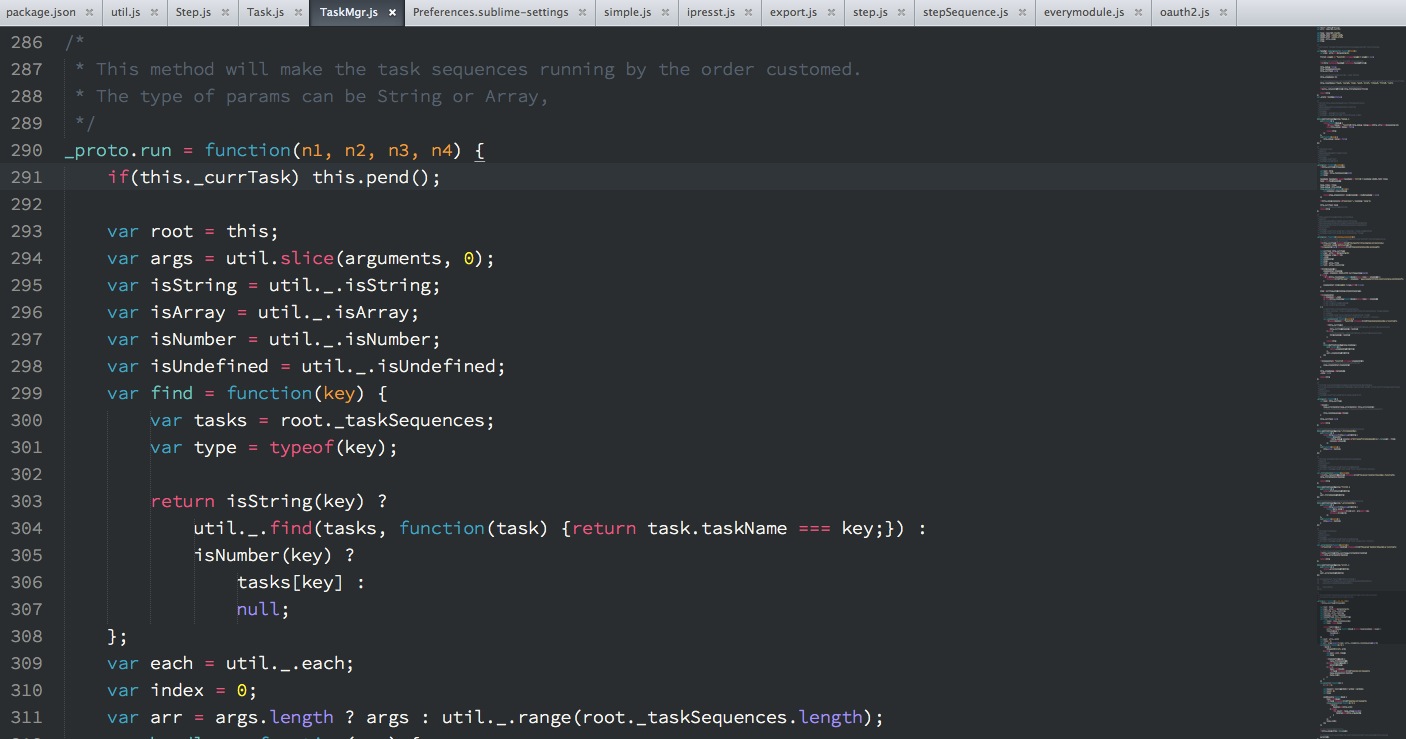Image resolution: width=1406 pixels, height=739 pixels.
Task: Close the export.js tab
Action: pyautogui.click(x=830, y=13)
